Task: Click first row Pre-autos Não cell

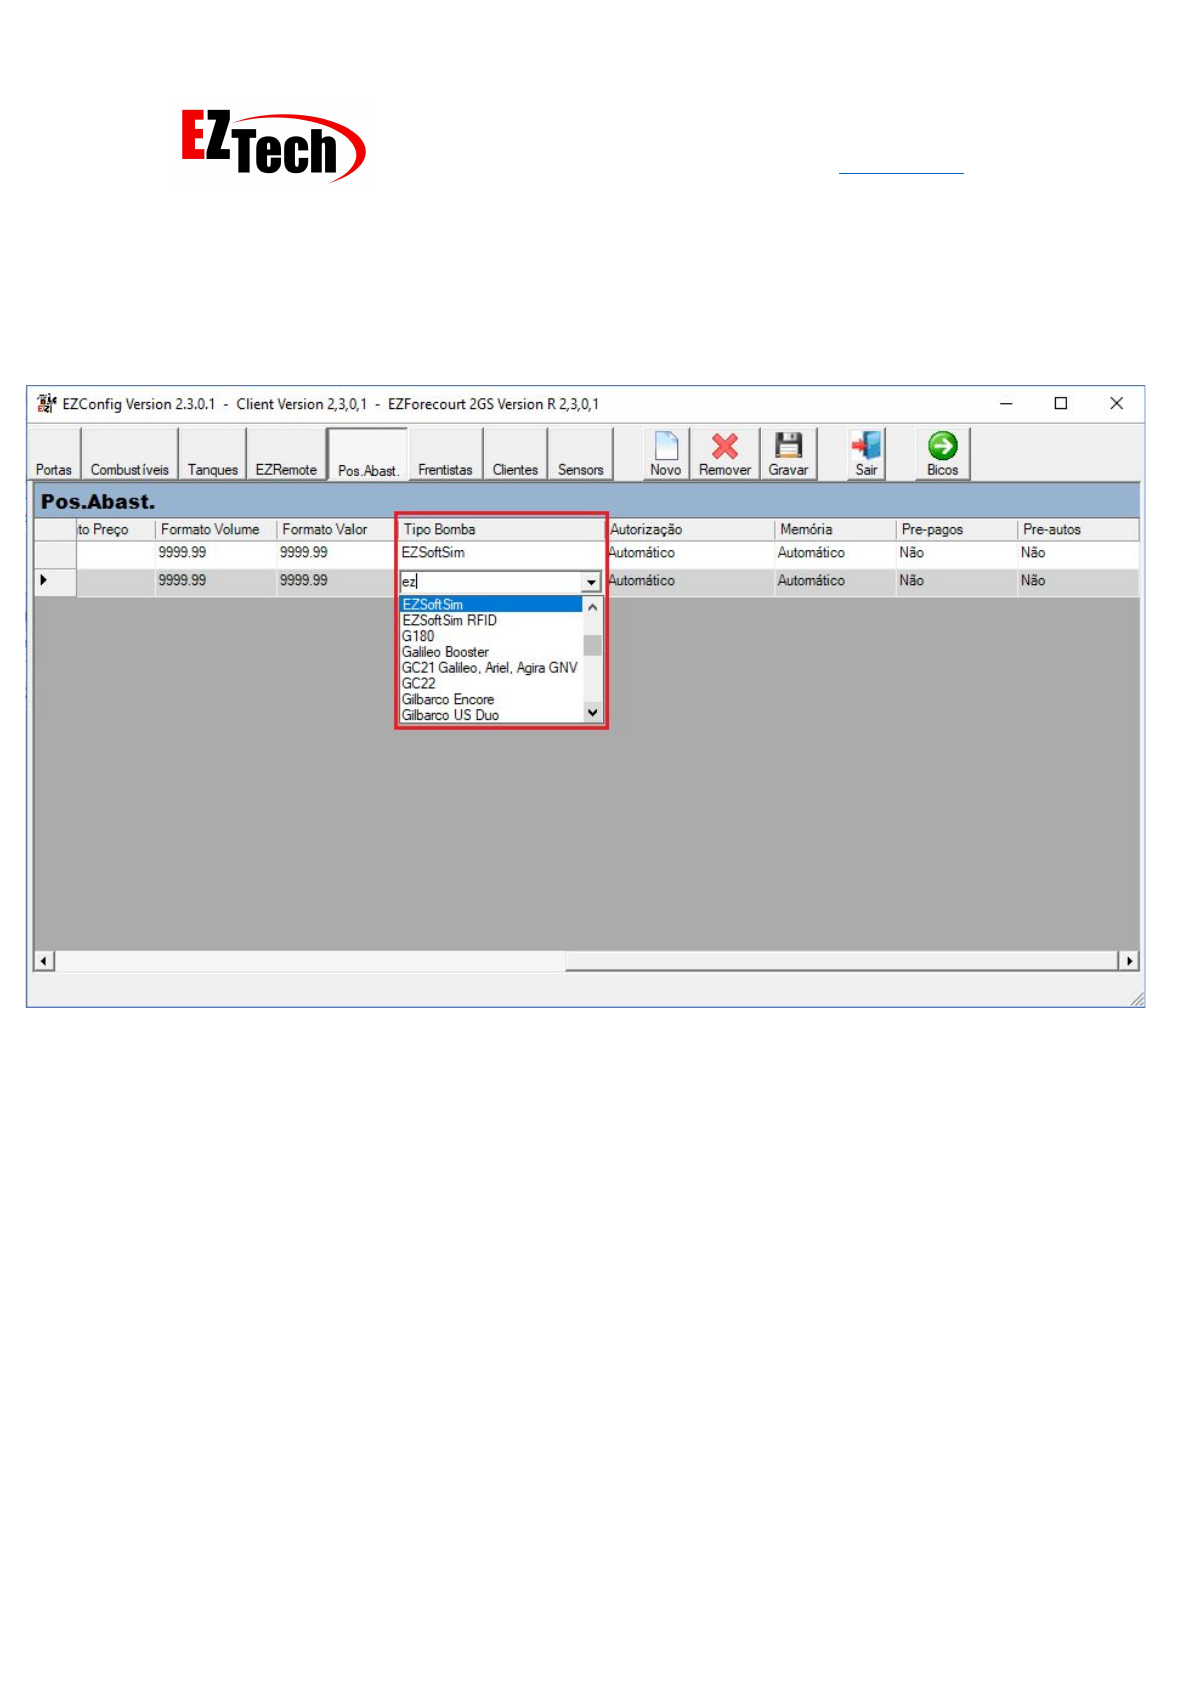Action: (x=1078, y=553)
